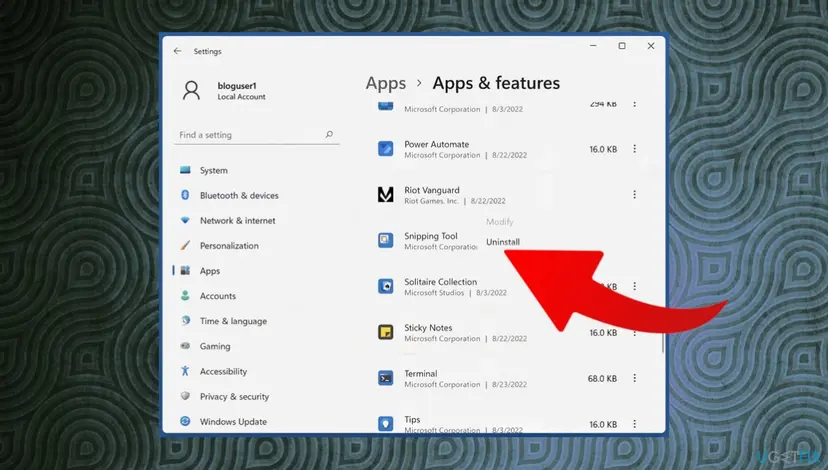Viewport: 828px width, 470px height.
Task: Minimize the Settings window
Action: coord(593,46)
